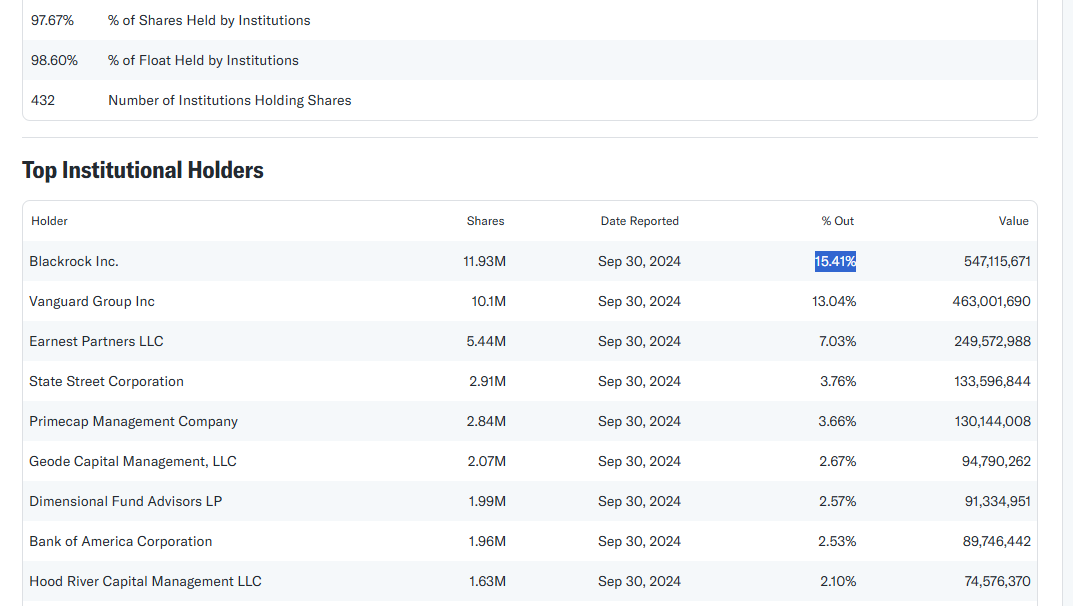Screen dimensions: 1073x606
Task: Click the 2.57% out cell
Action: (838, 501)
